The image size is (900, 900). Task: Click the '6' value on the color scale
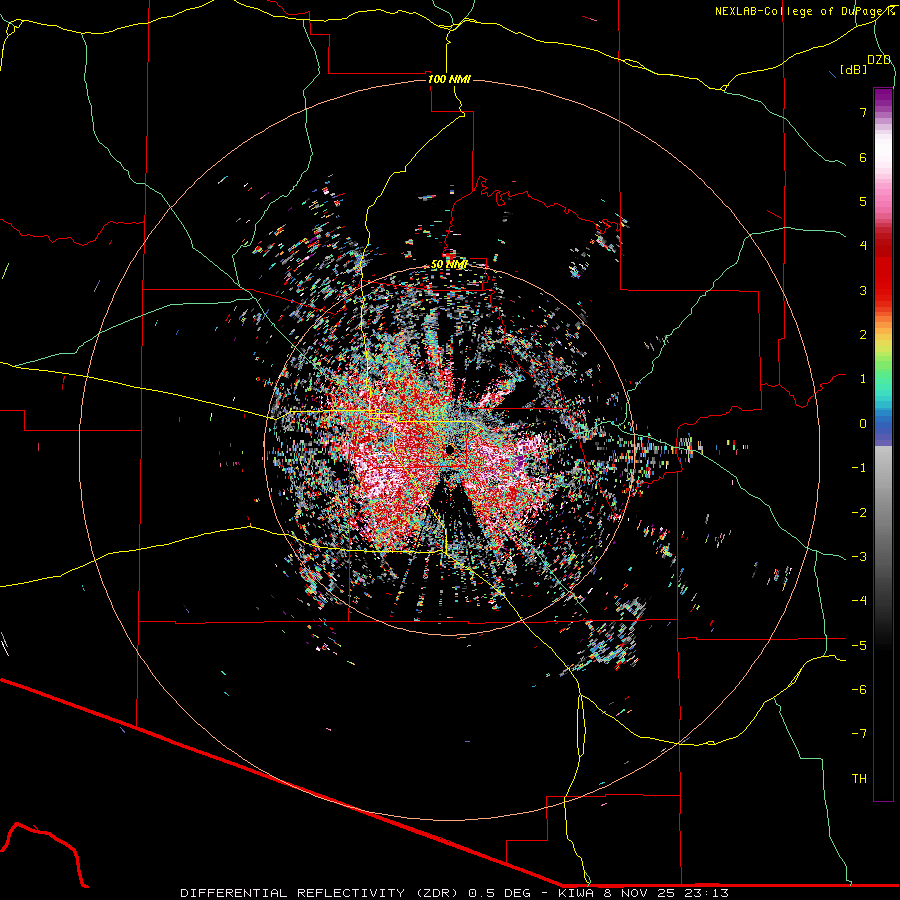point(863,157)
